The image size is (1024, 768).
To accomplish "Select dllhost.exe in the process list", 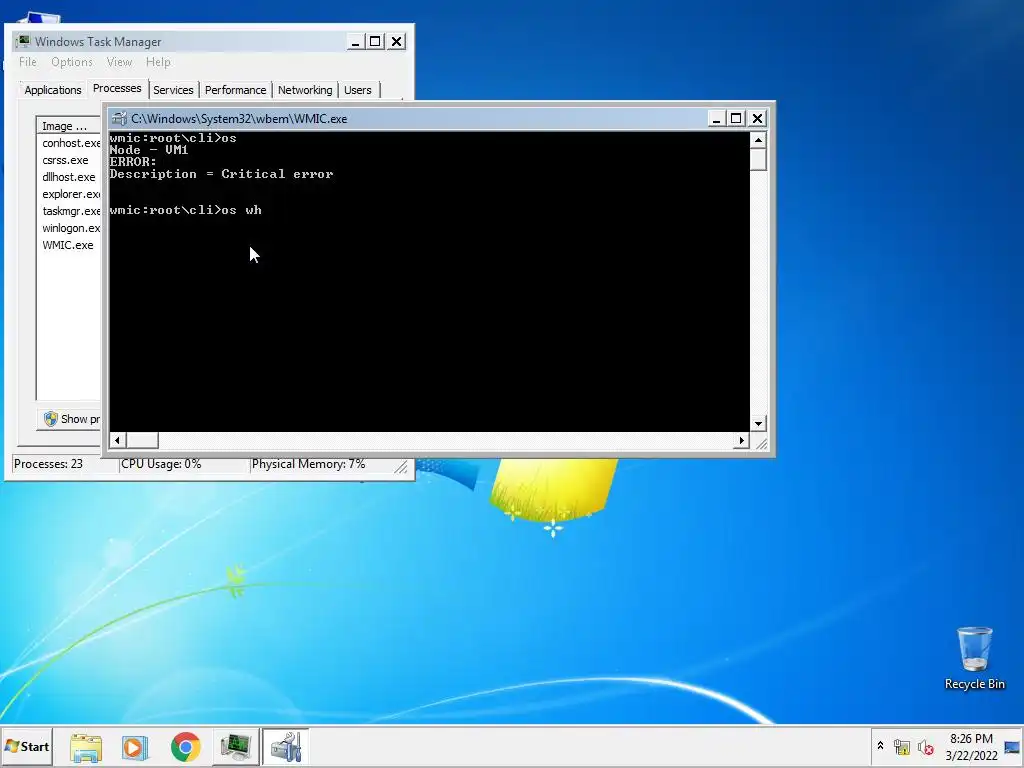I will 69,177.
